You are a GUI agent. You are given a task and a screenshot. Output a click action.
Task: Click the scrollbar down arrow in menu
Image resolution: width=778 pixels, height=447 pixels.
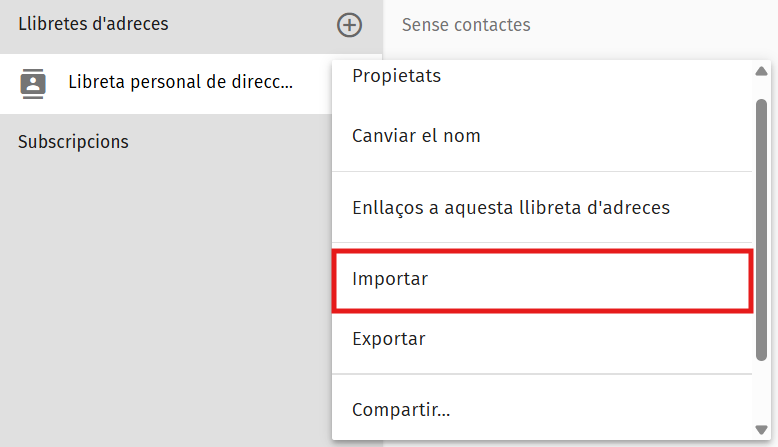(761, 429)
